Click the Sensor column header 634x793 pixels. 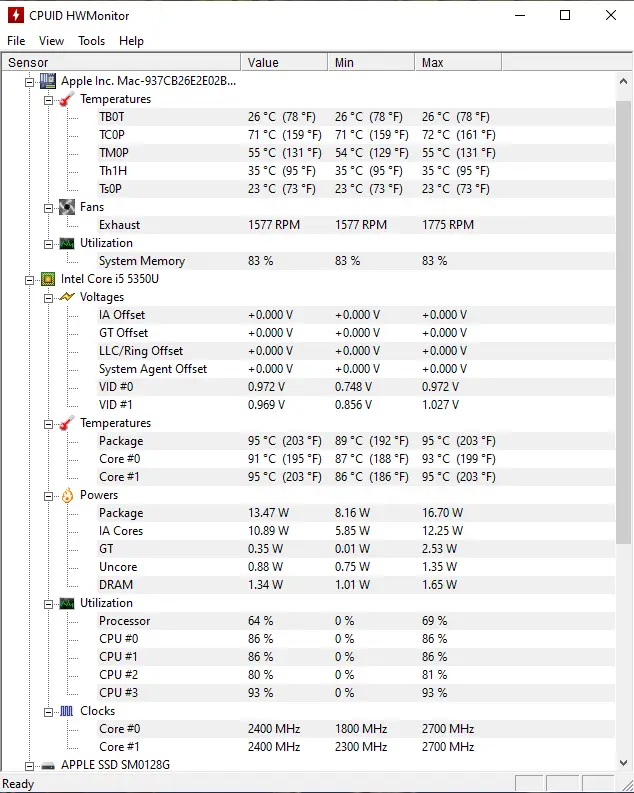tap(121, 62)
